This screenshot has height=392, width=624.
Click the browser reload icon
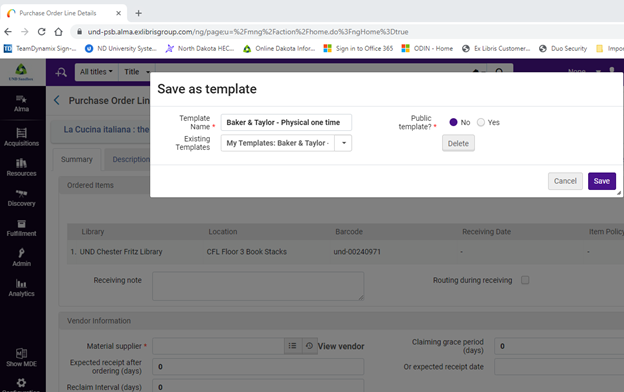coord(41,31)
